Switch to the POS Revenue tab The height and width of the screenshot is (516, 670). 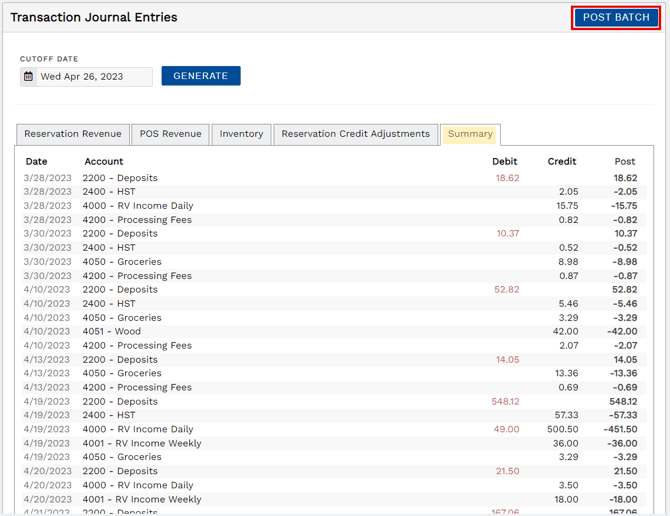[170, 134]
